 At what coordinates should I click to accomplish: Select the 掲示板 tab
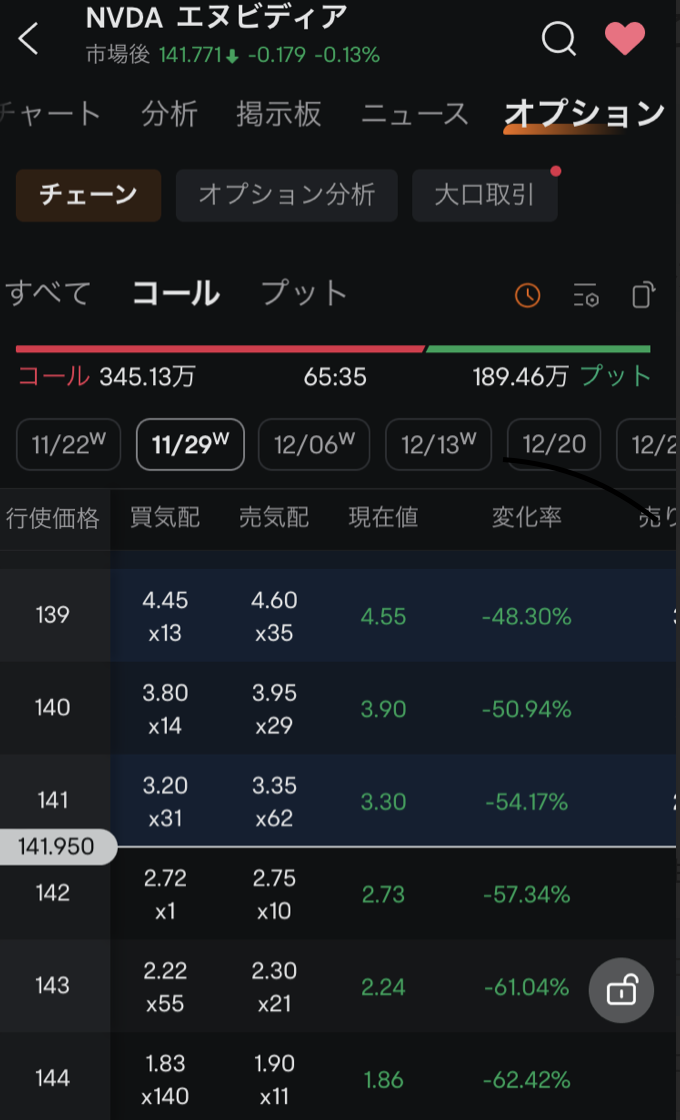click(x=279, y=114)
